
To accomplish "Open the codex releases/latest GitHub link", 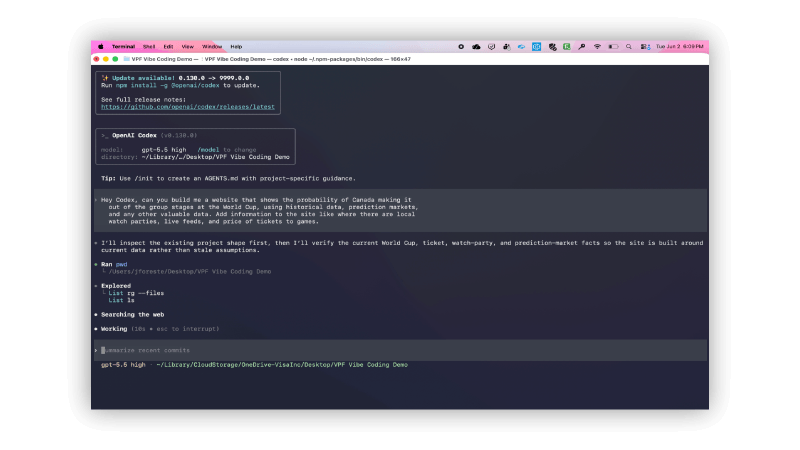I will coord(188,107).
